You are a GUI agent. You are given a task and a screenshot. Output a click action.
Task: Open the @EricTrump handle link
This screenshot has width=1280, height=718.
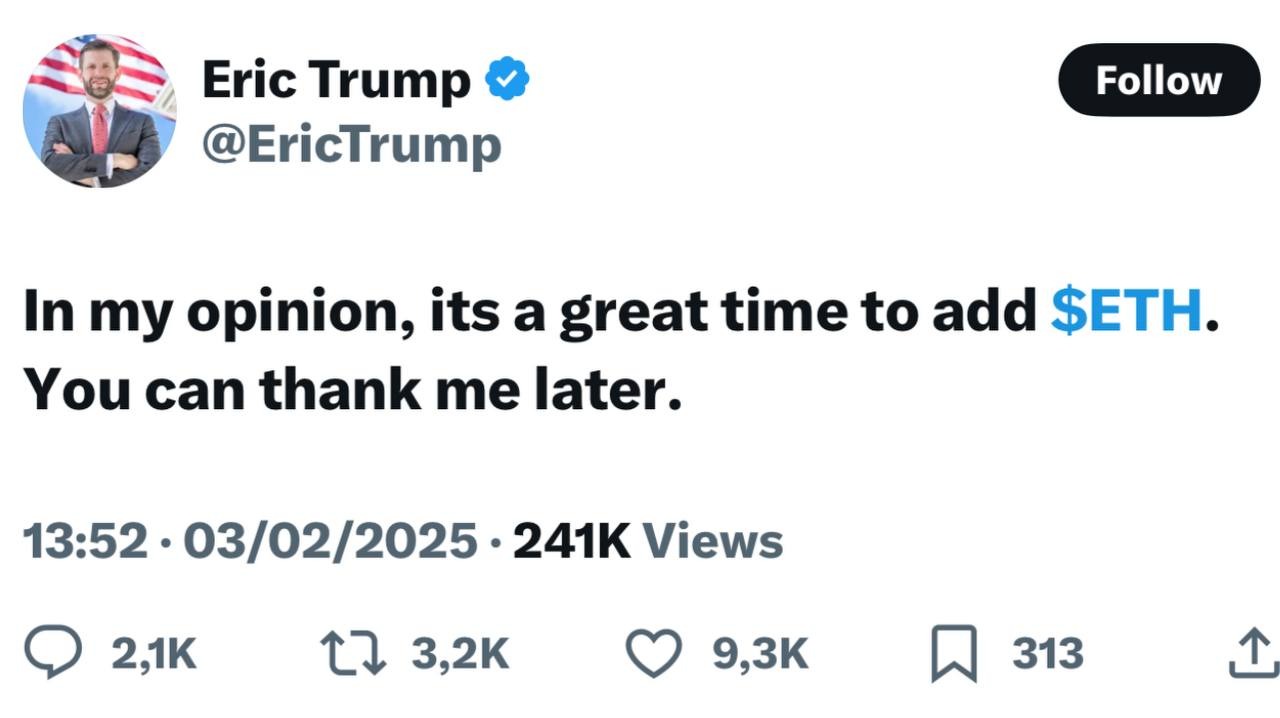coord(351,146)
